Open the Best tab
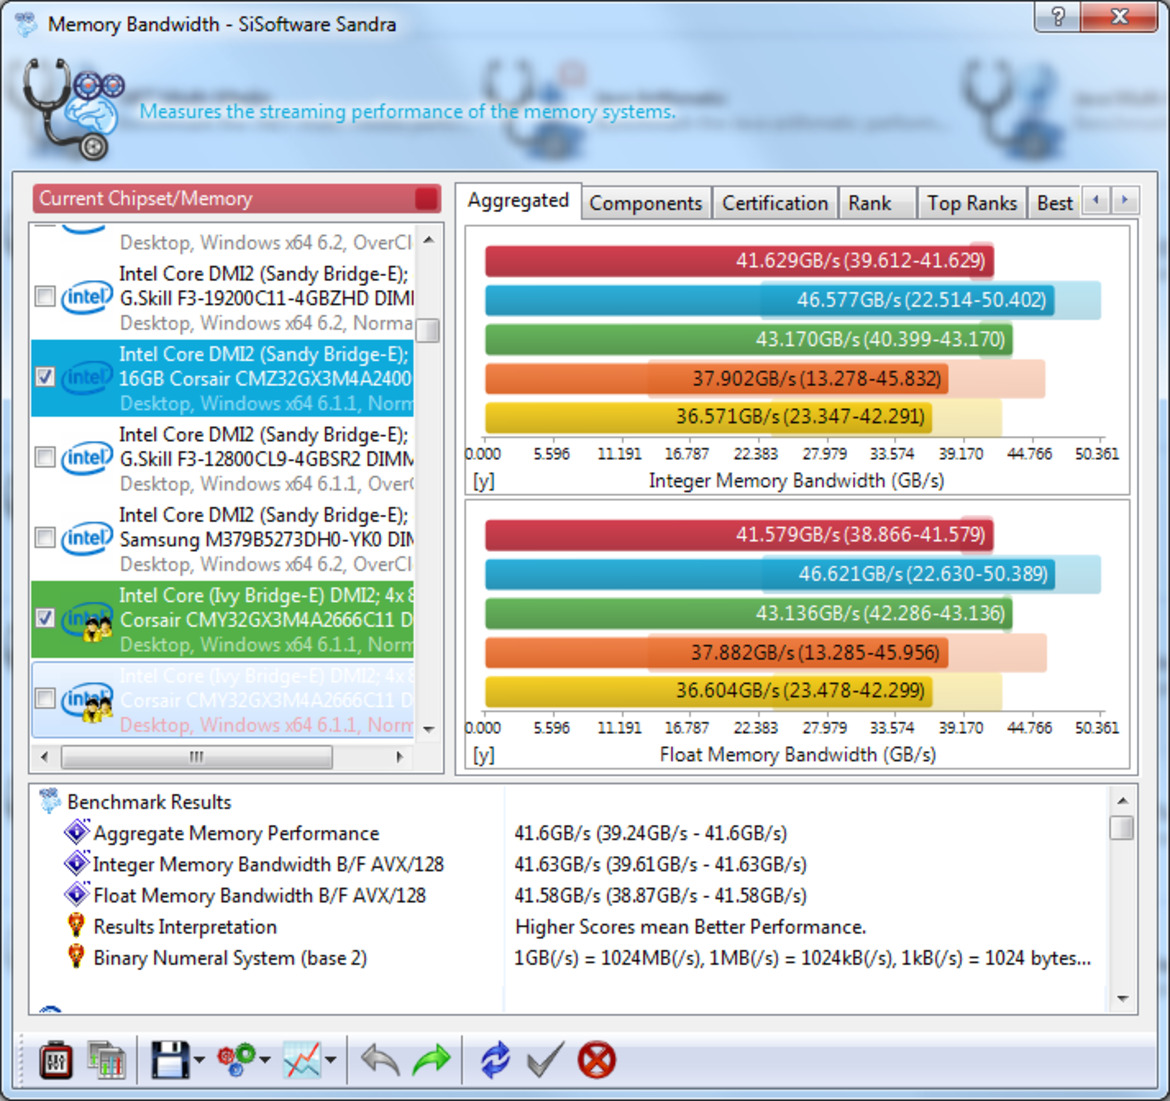This screenshot has width=1170, height=1101. coord(1054,203)
